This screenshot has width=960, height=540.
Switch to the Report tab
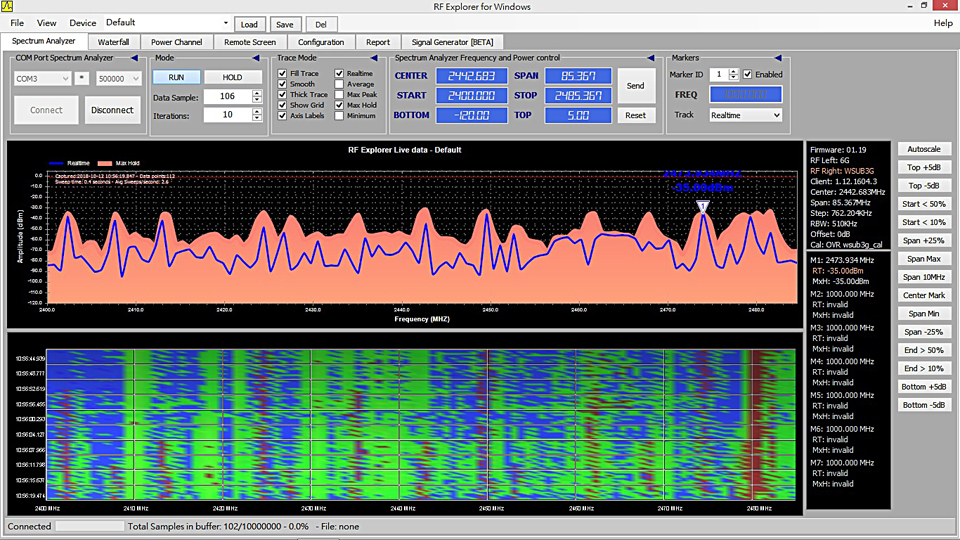[x=378, y=42]
